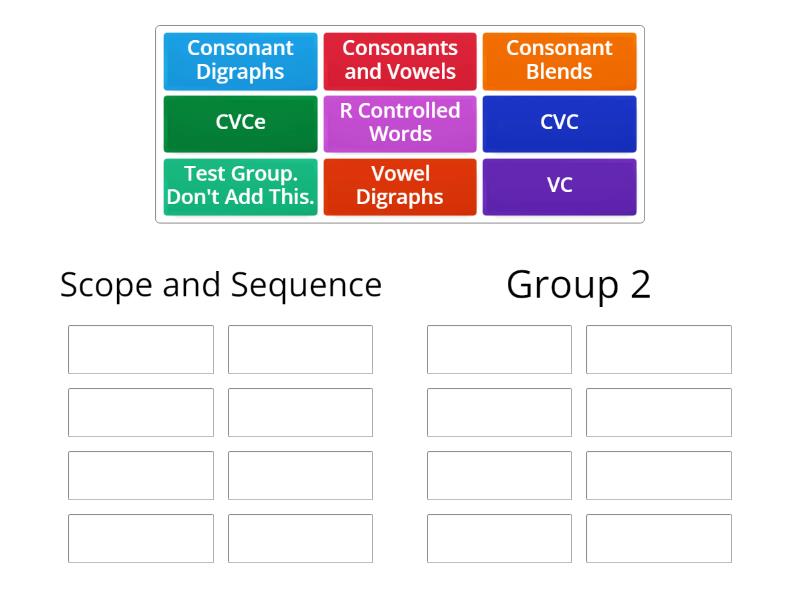This screenshot has width=800, height=600.
Task: Click the Consonants and Vowels tile
Action: click(x=400, y=60)
